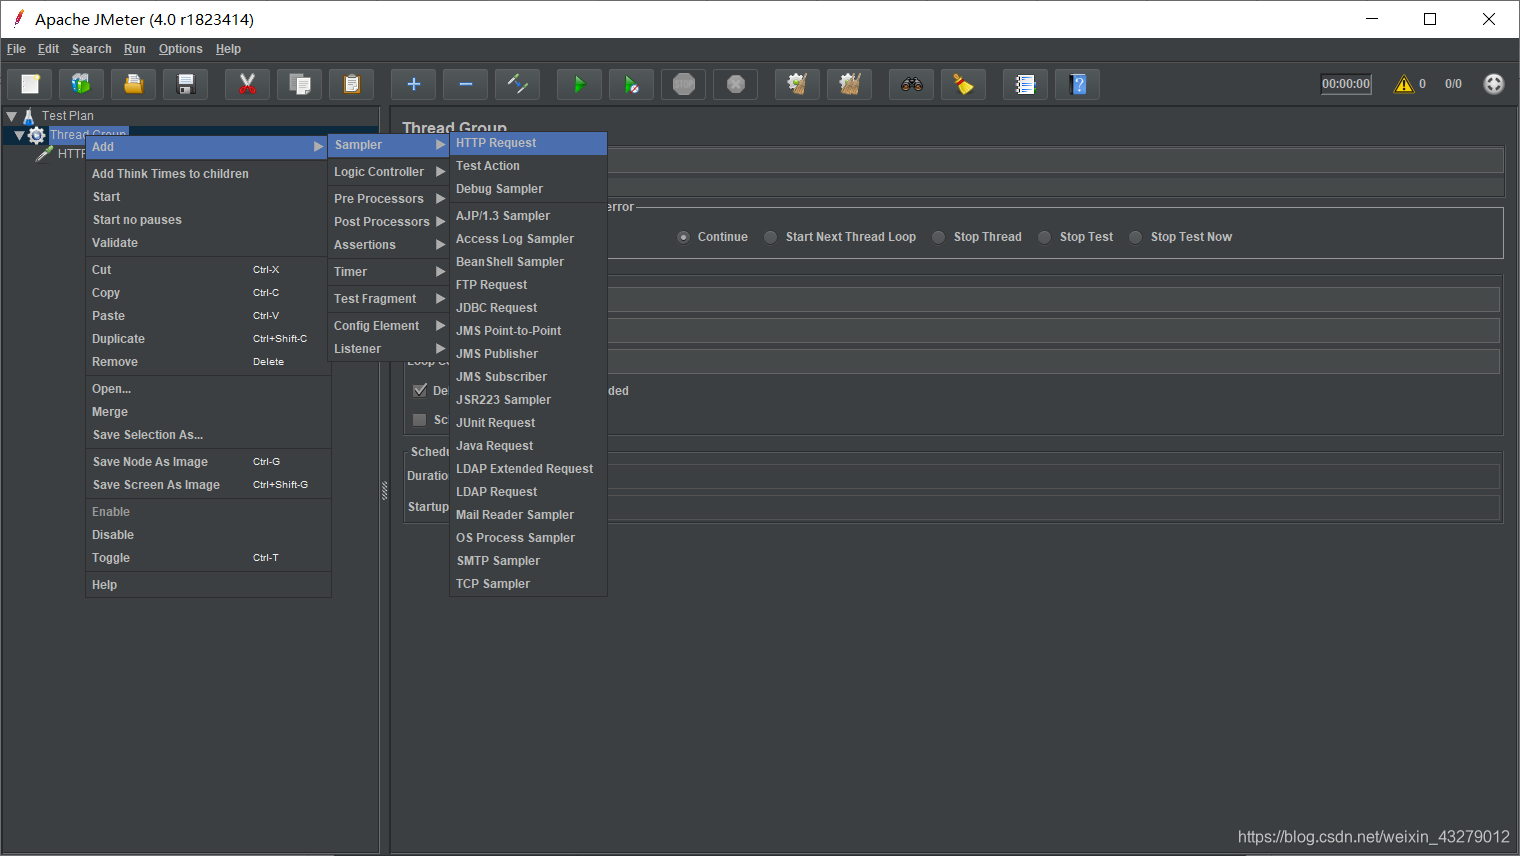This screenshot has width=1520, height=856.
Task: Select Test Fragment submenu entry
Action: click(x=389, y=299)
